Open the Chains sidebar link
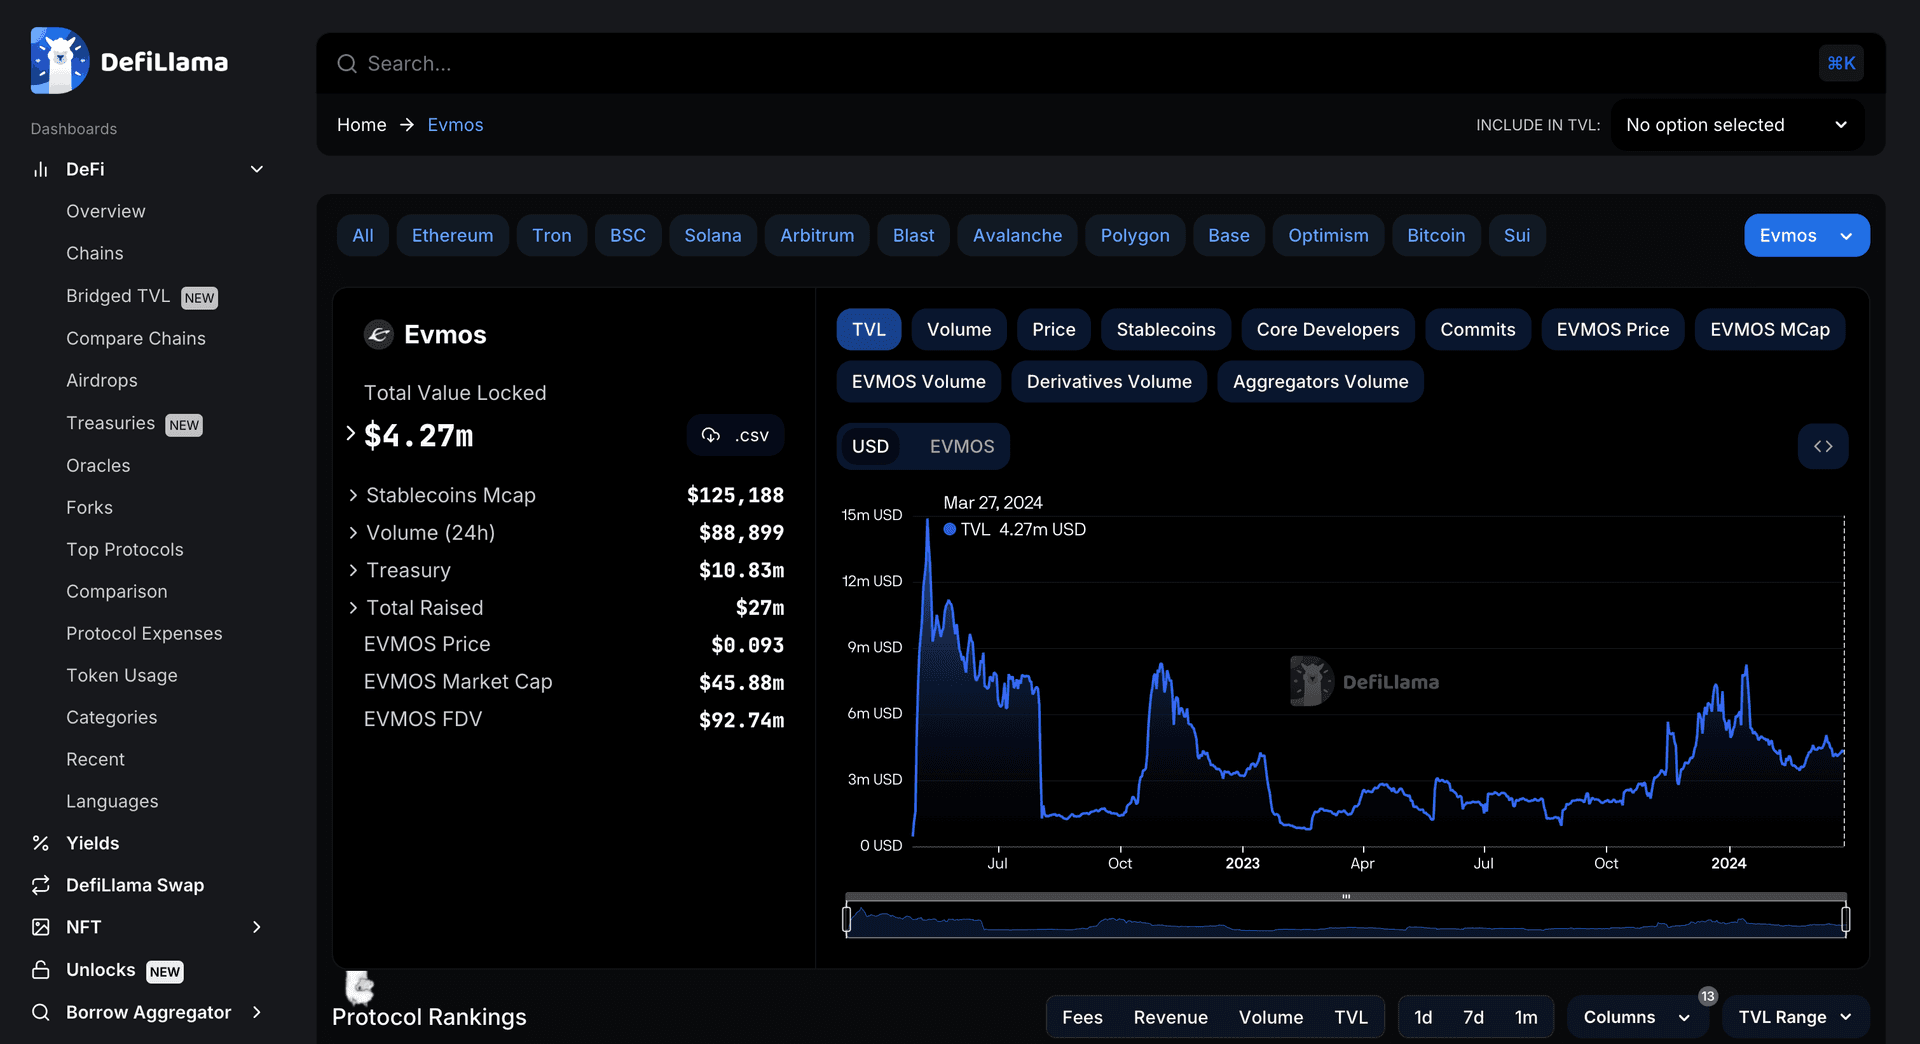Image resolution: width=1920 pixels, height=1044 pixels. click(95, 253)
